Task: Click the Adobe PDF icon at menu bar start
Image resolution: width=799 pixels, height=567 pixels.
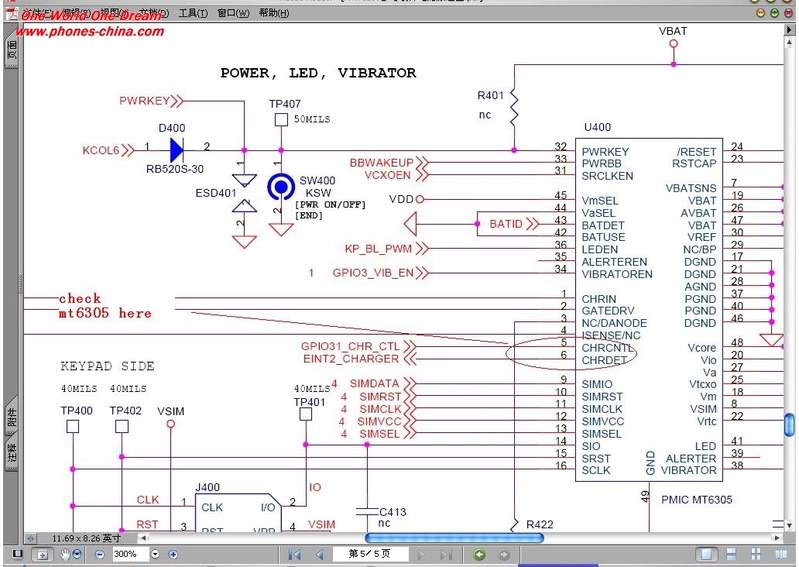Action: pos(12,14)
